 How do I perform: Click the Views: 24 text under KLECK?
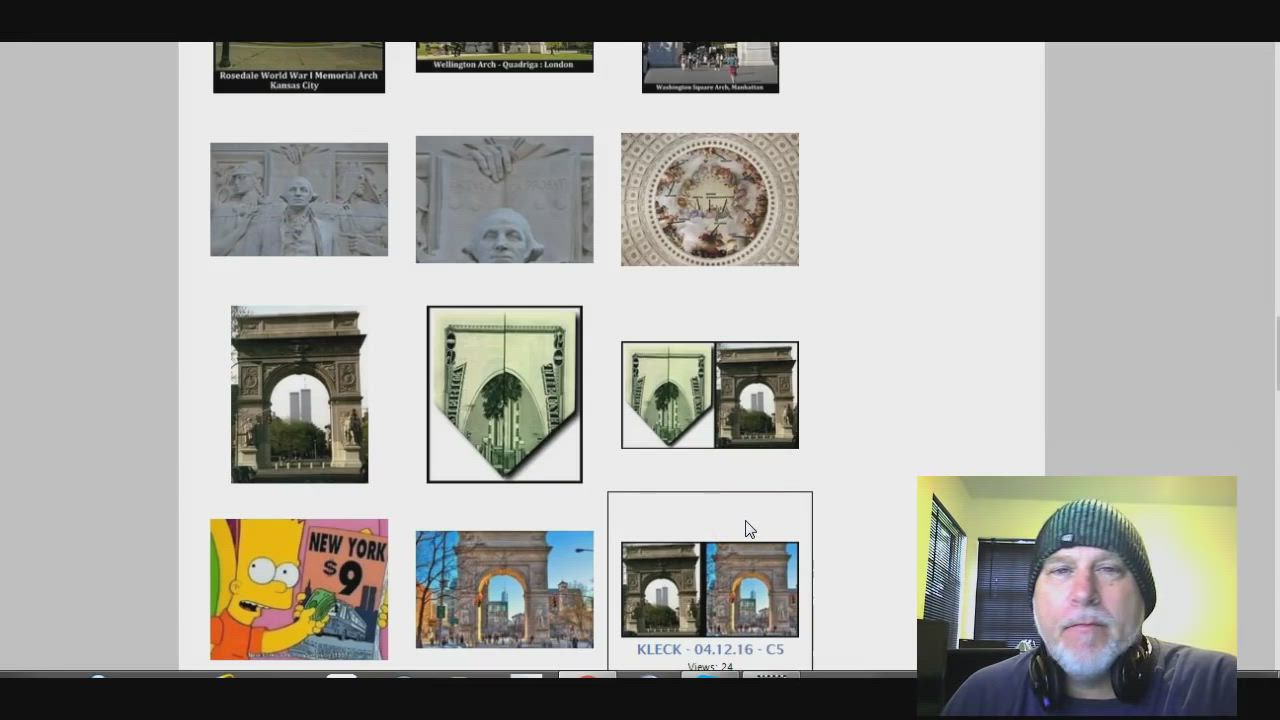710,666
